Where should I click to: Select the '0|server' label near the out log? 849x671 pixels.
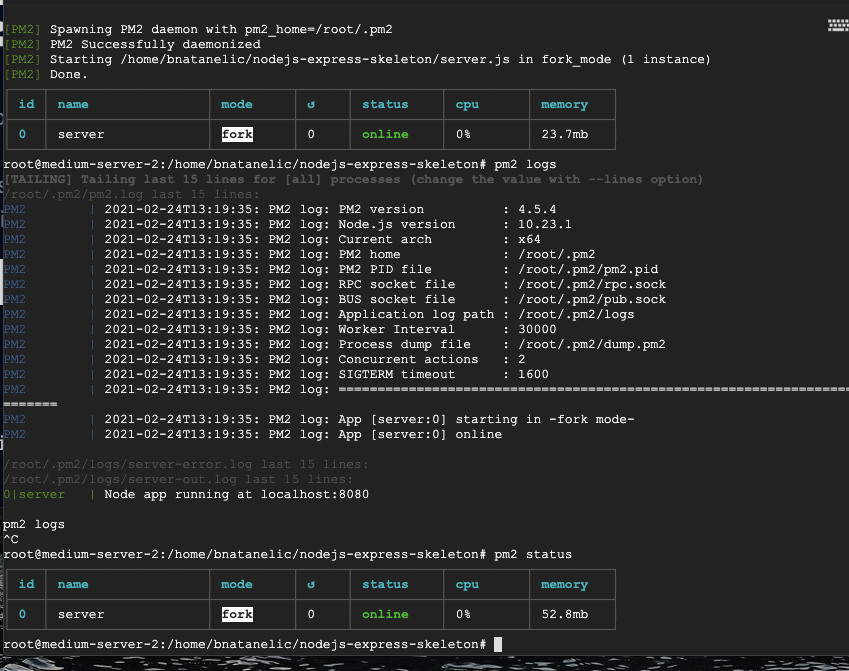point(33,493)
